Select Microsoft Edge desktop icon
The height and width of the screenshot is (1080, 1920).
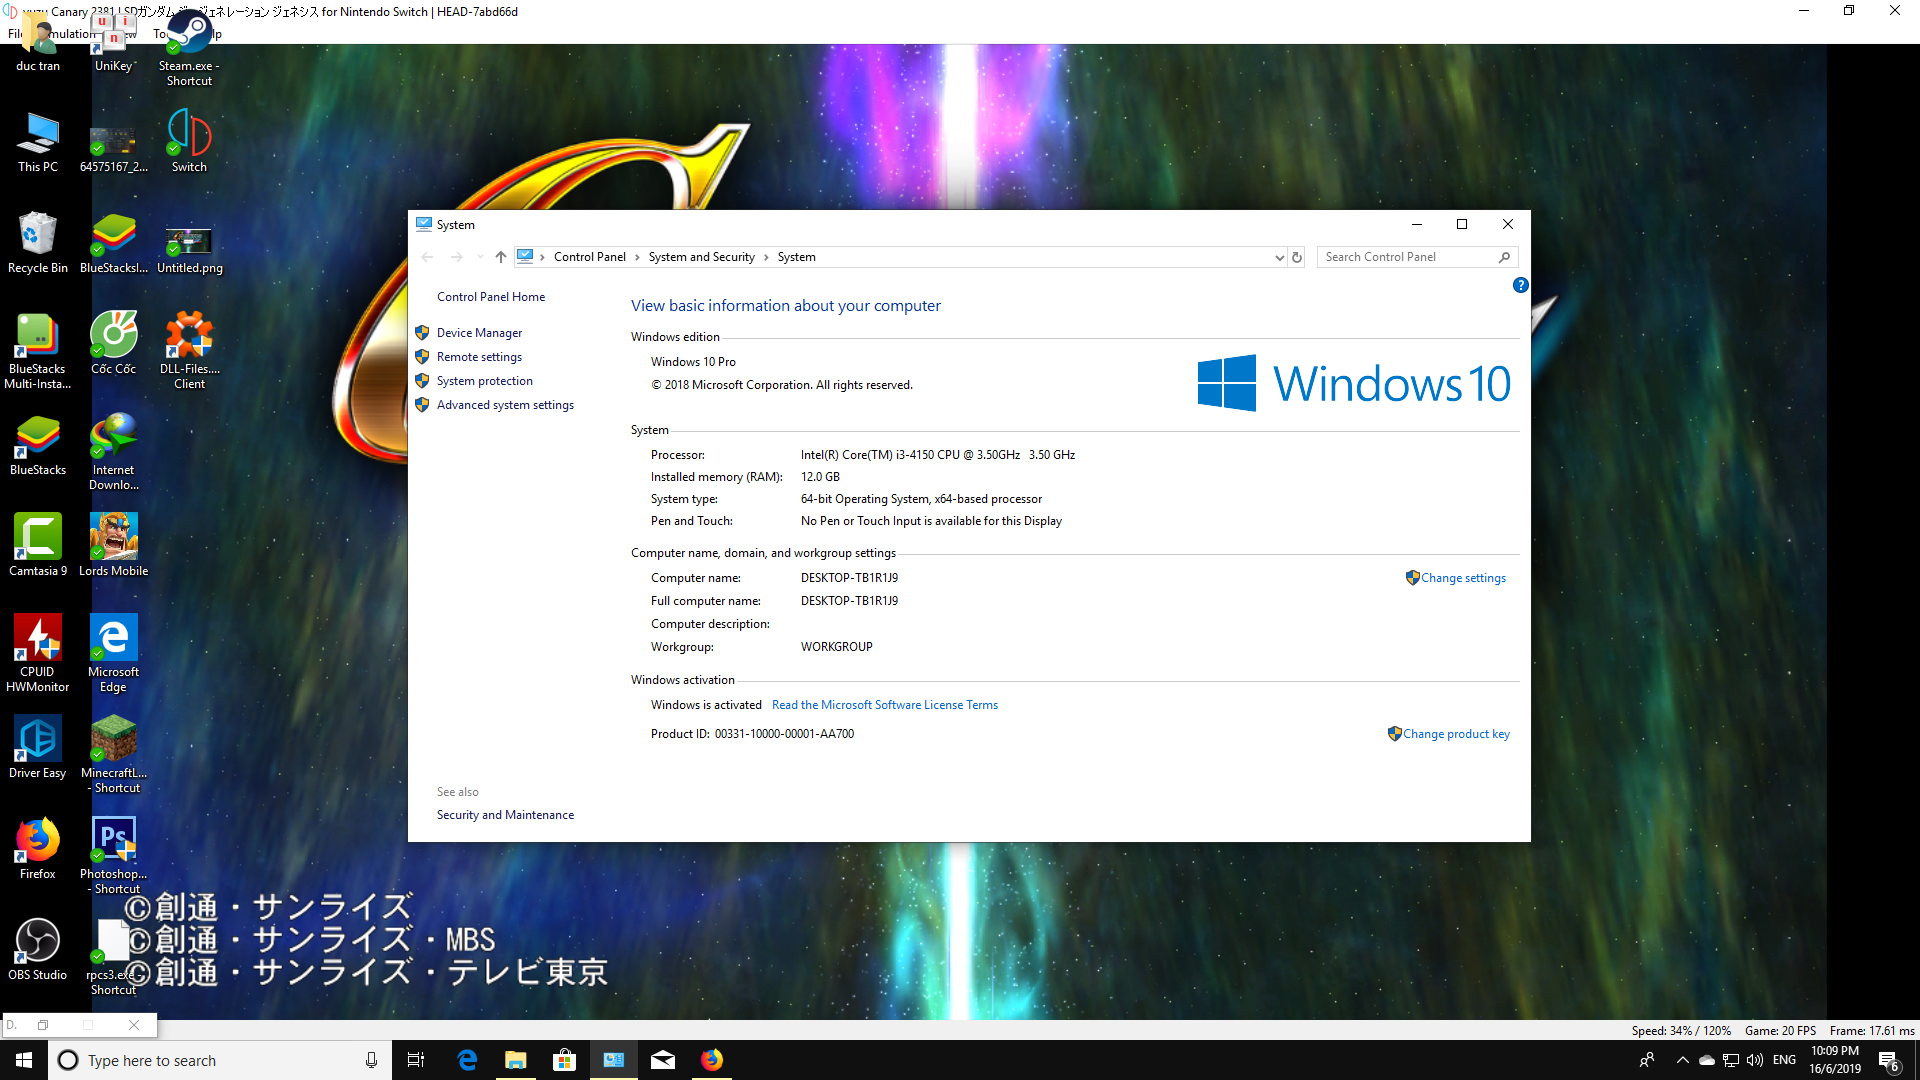(x=113, y=654)
